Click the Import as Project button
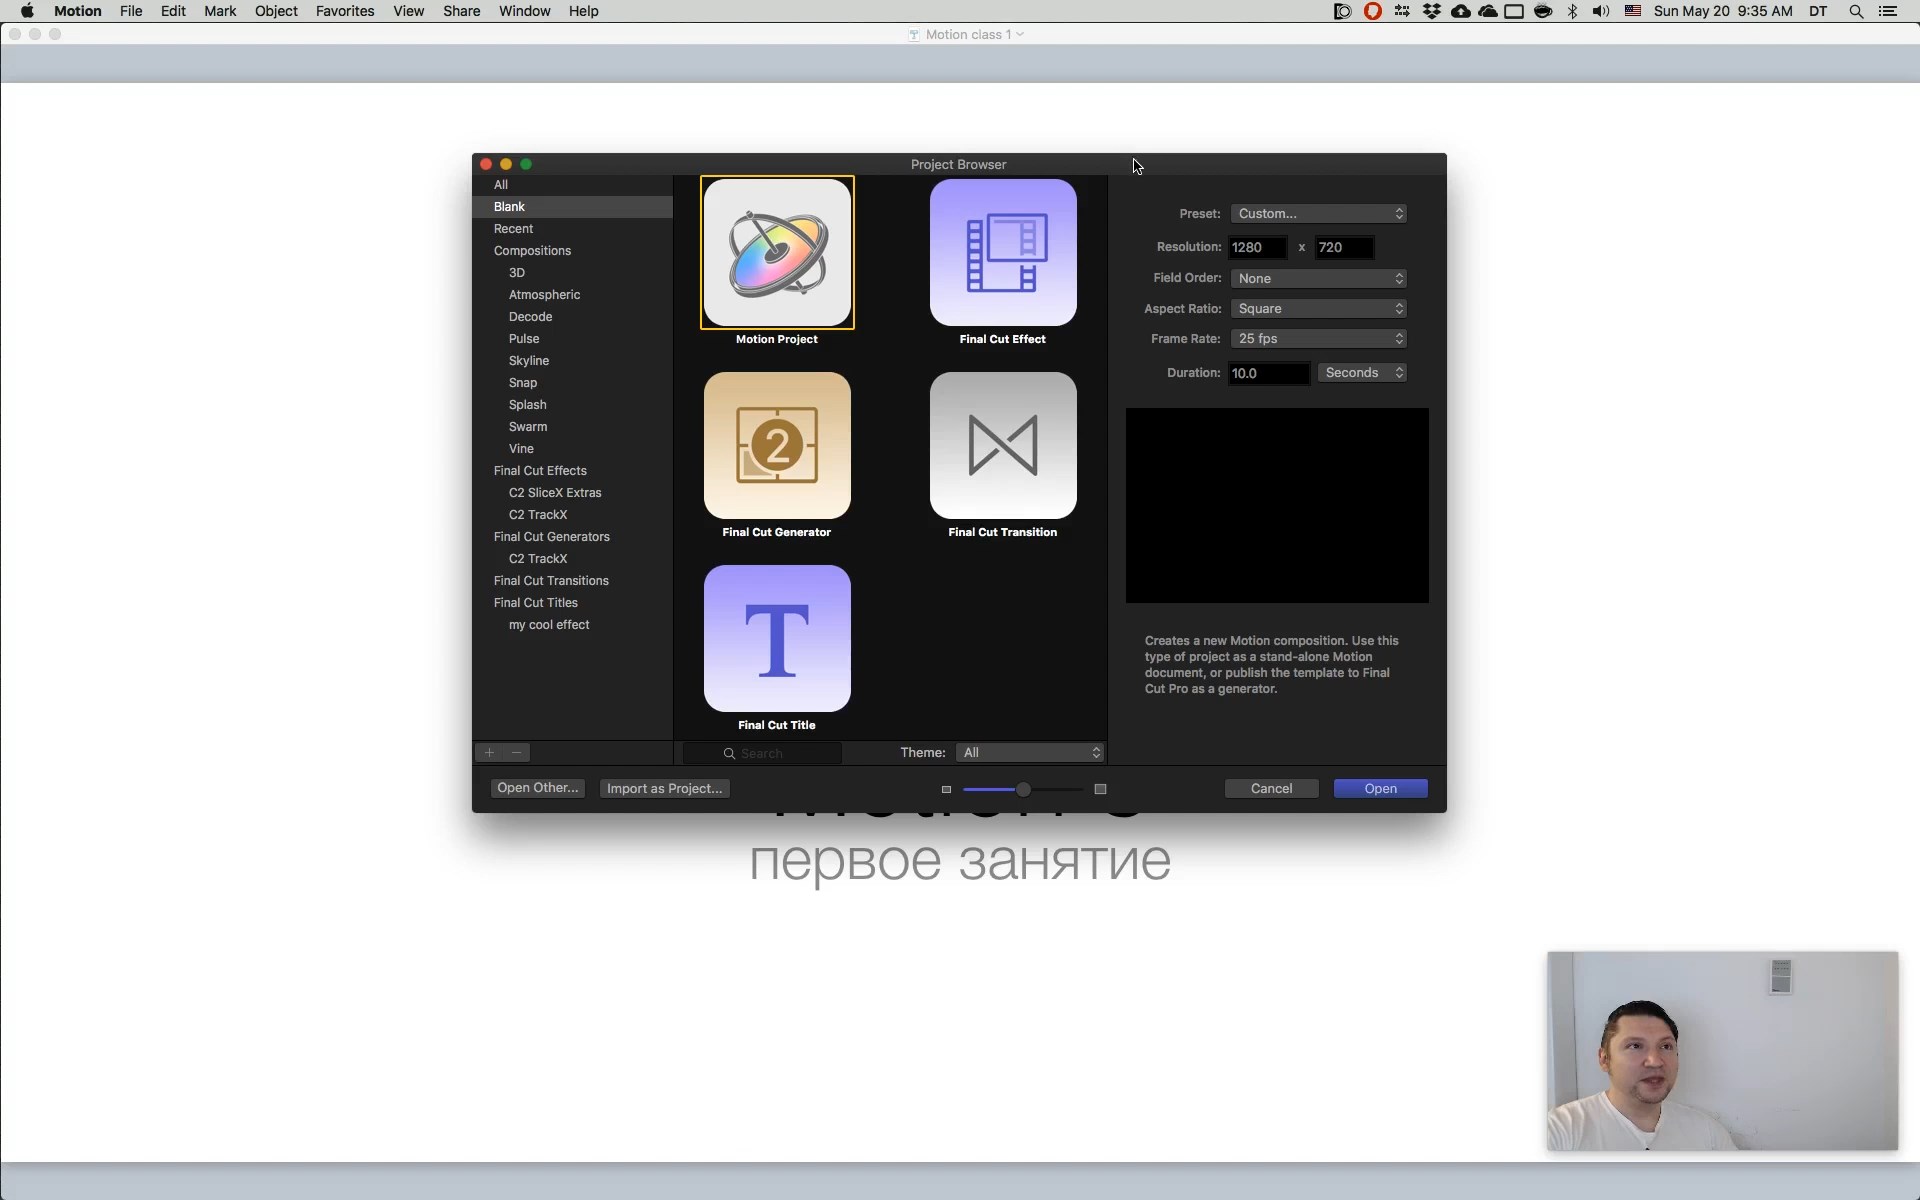The width and height of the screenshot is (1920, 1200). click(664, 789)
